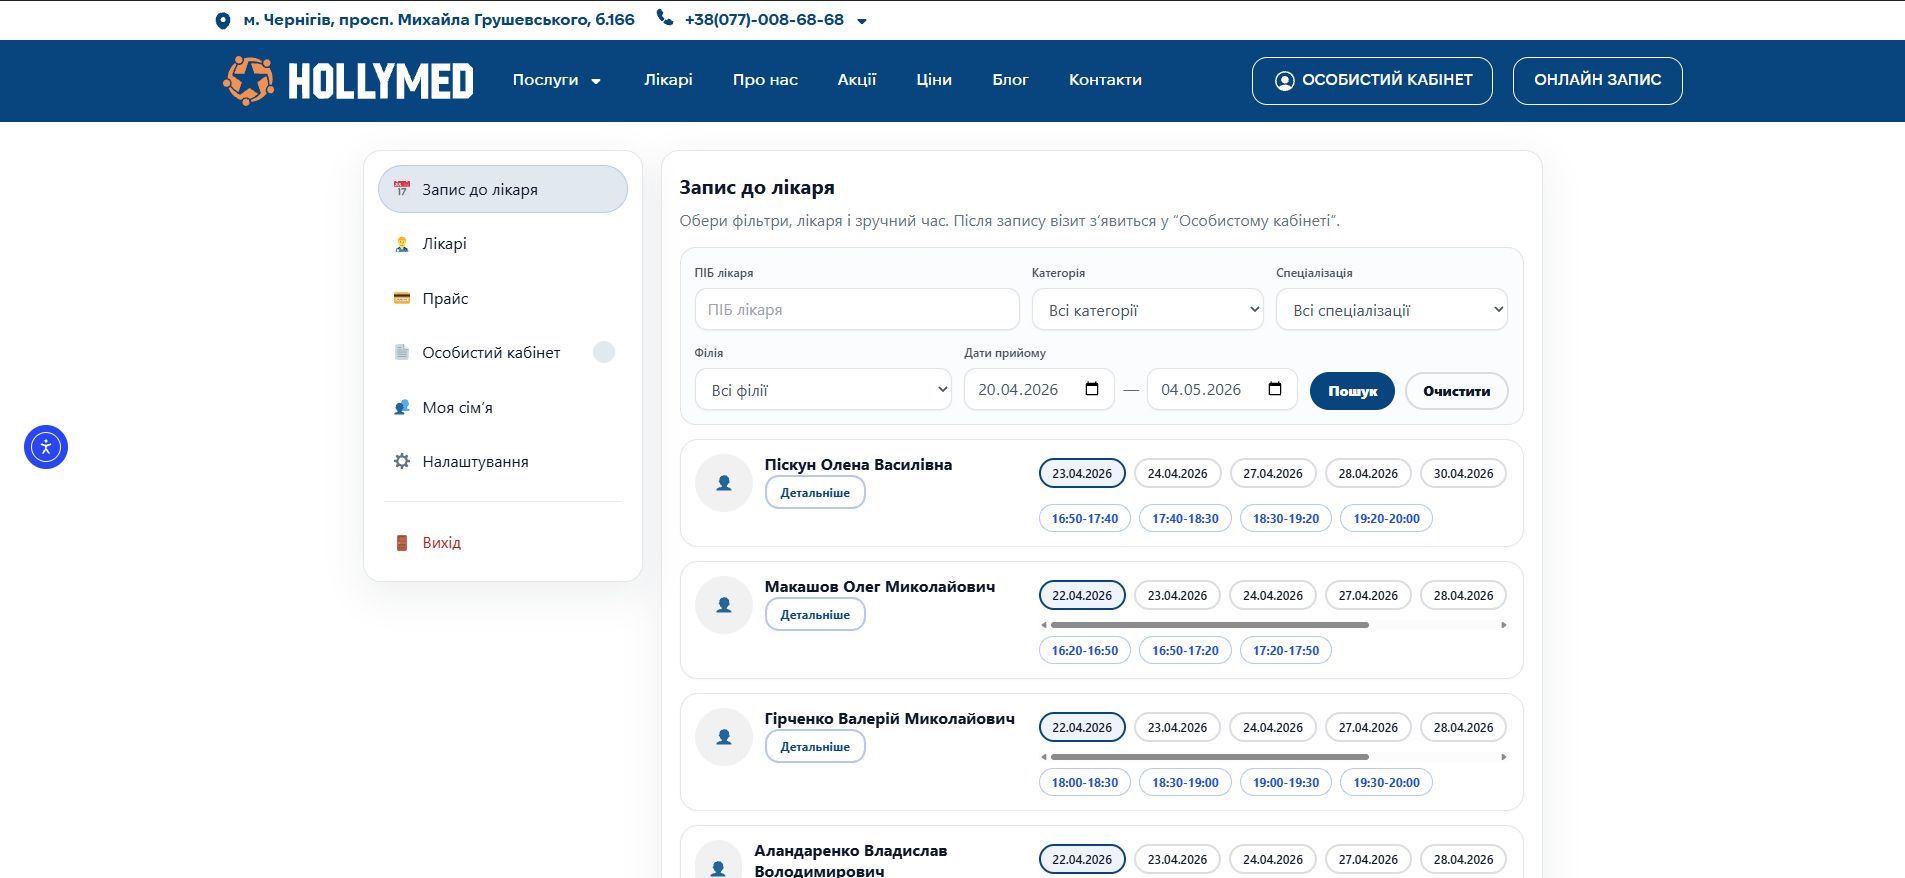Image resolution: width=1905 pixels, height=878 pixels.
Task: Expand the Категорія dropdown
Action: (x=1147, y=310)
